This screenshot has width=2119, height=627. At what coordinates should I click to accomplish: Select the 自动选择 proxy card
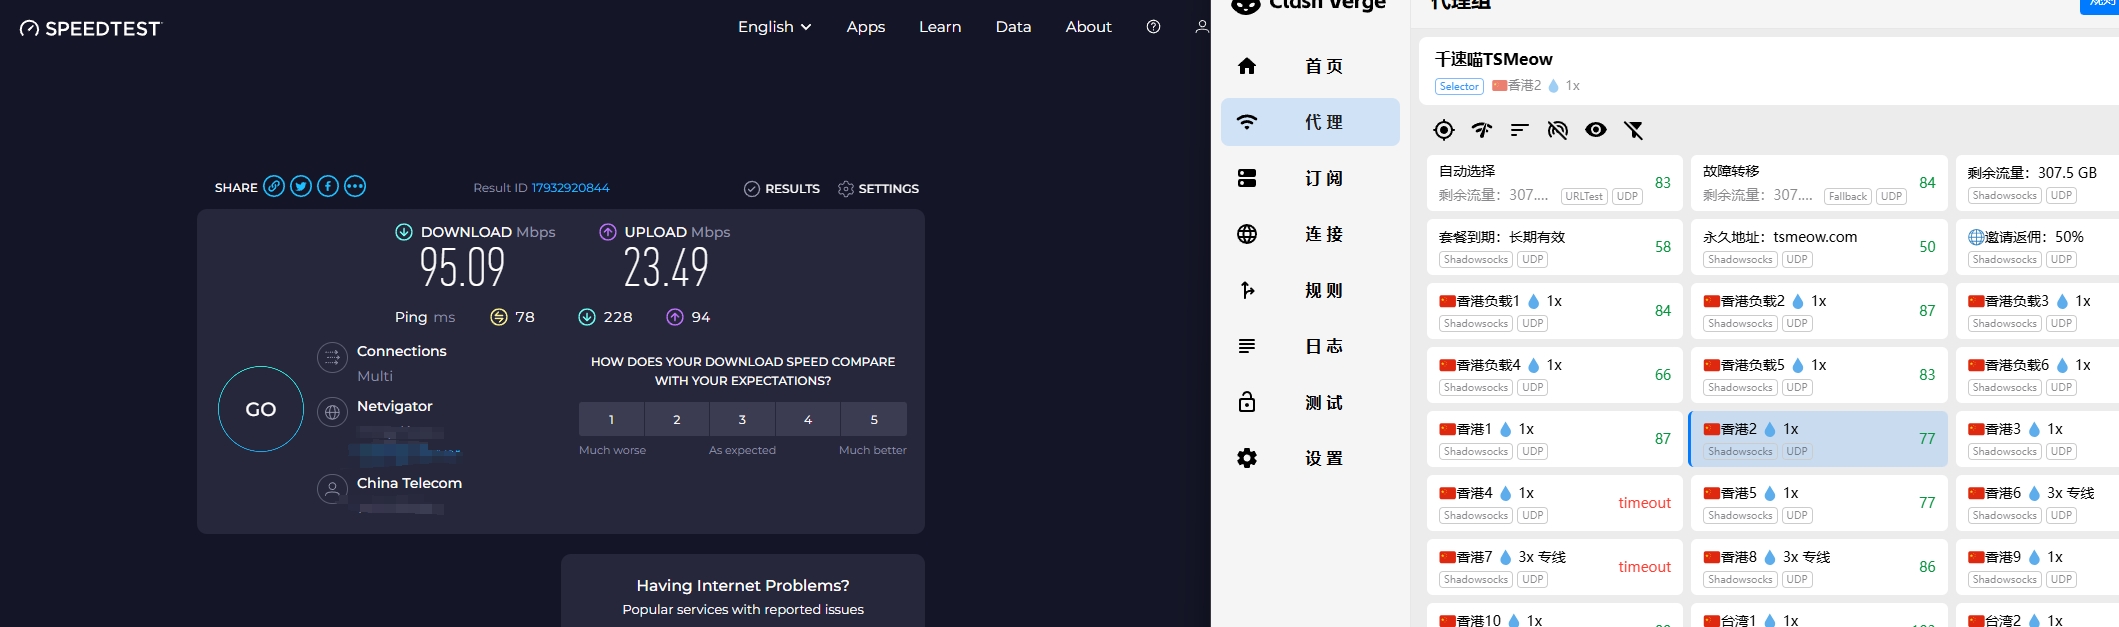tap(1555, 183)
